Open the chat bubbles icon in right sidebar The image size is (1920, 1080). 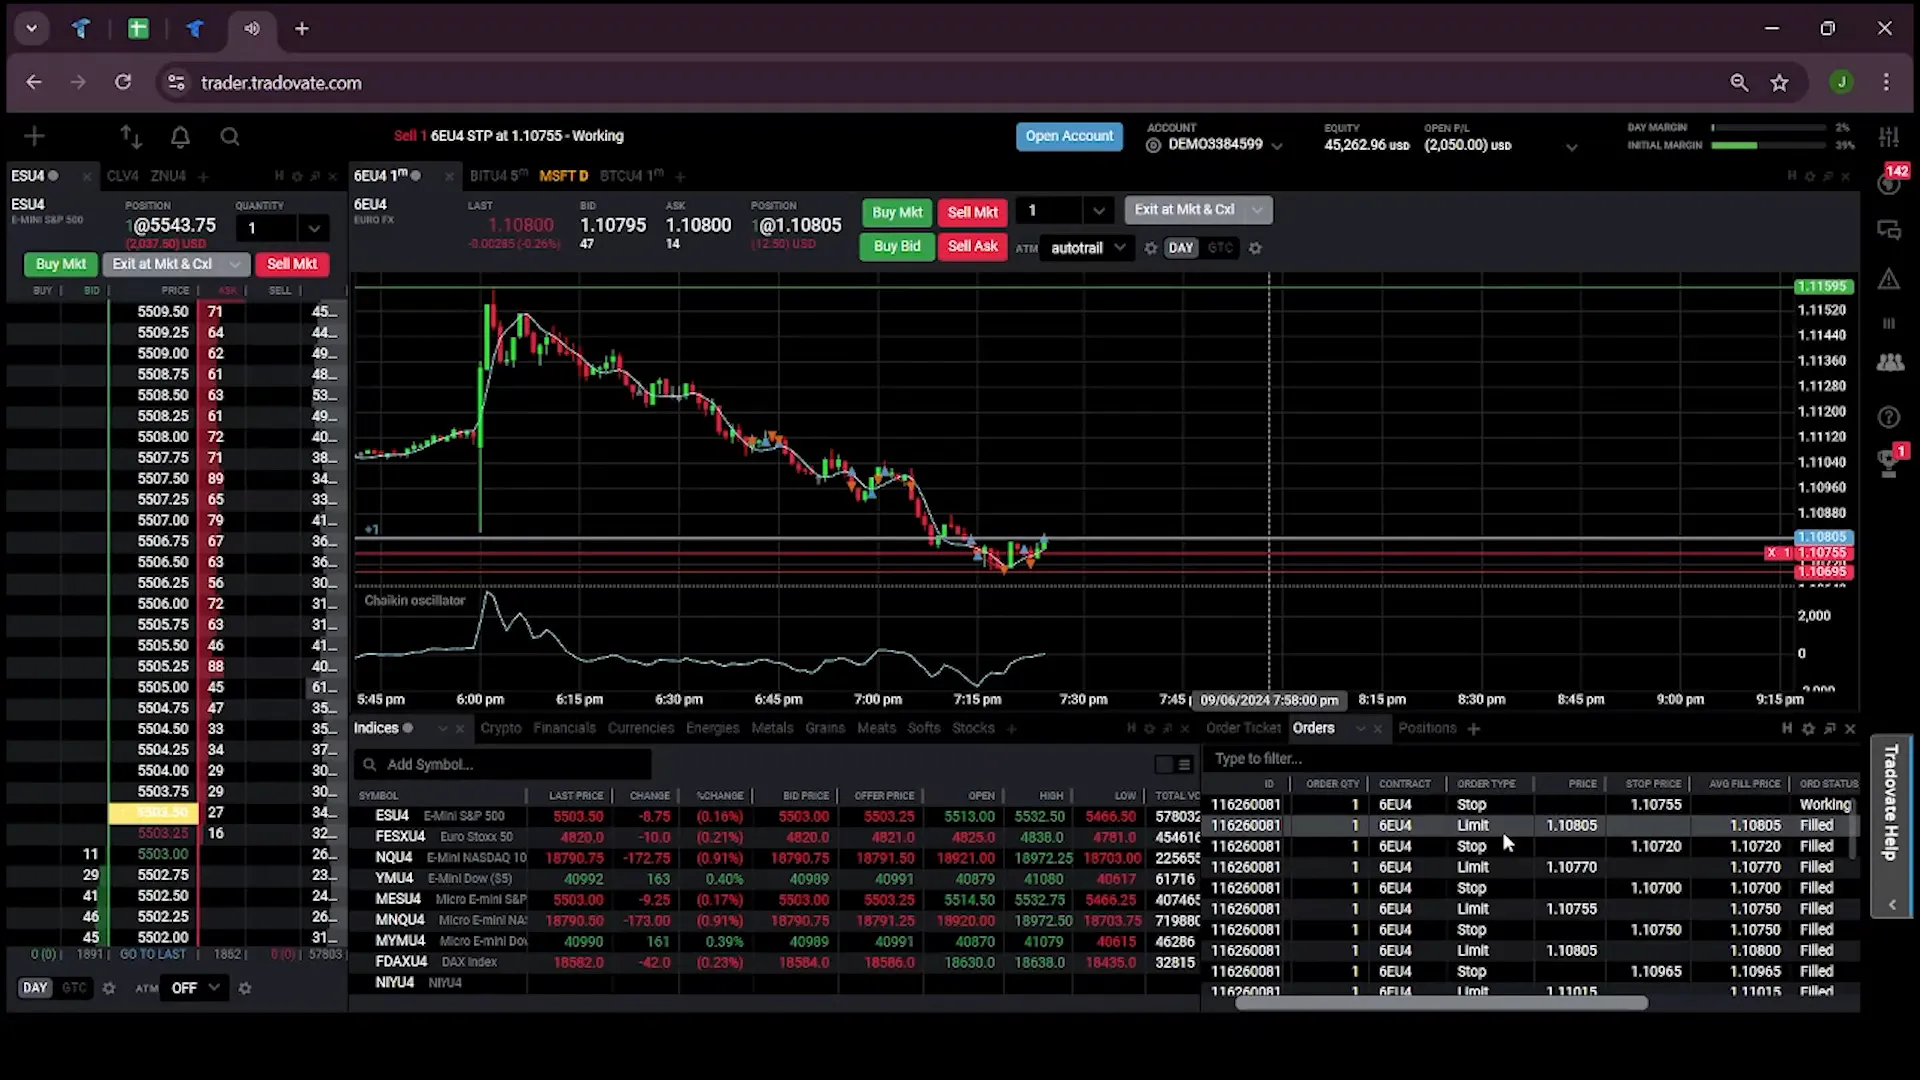click(x=1888, y=231)
